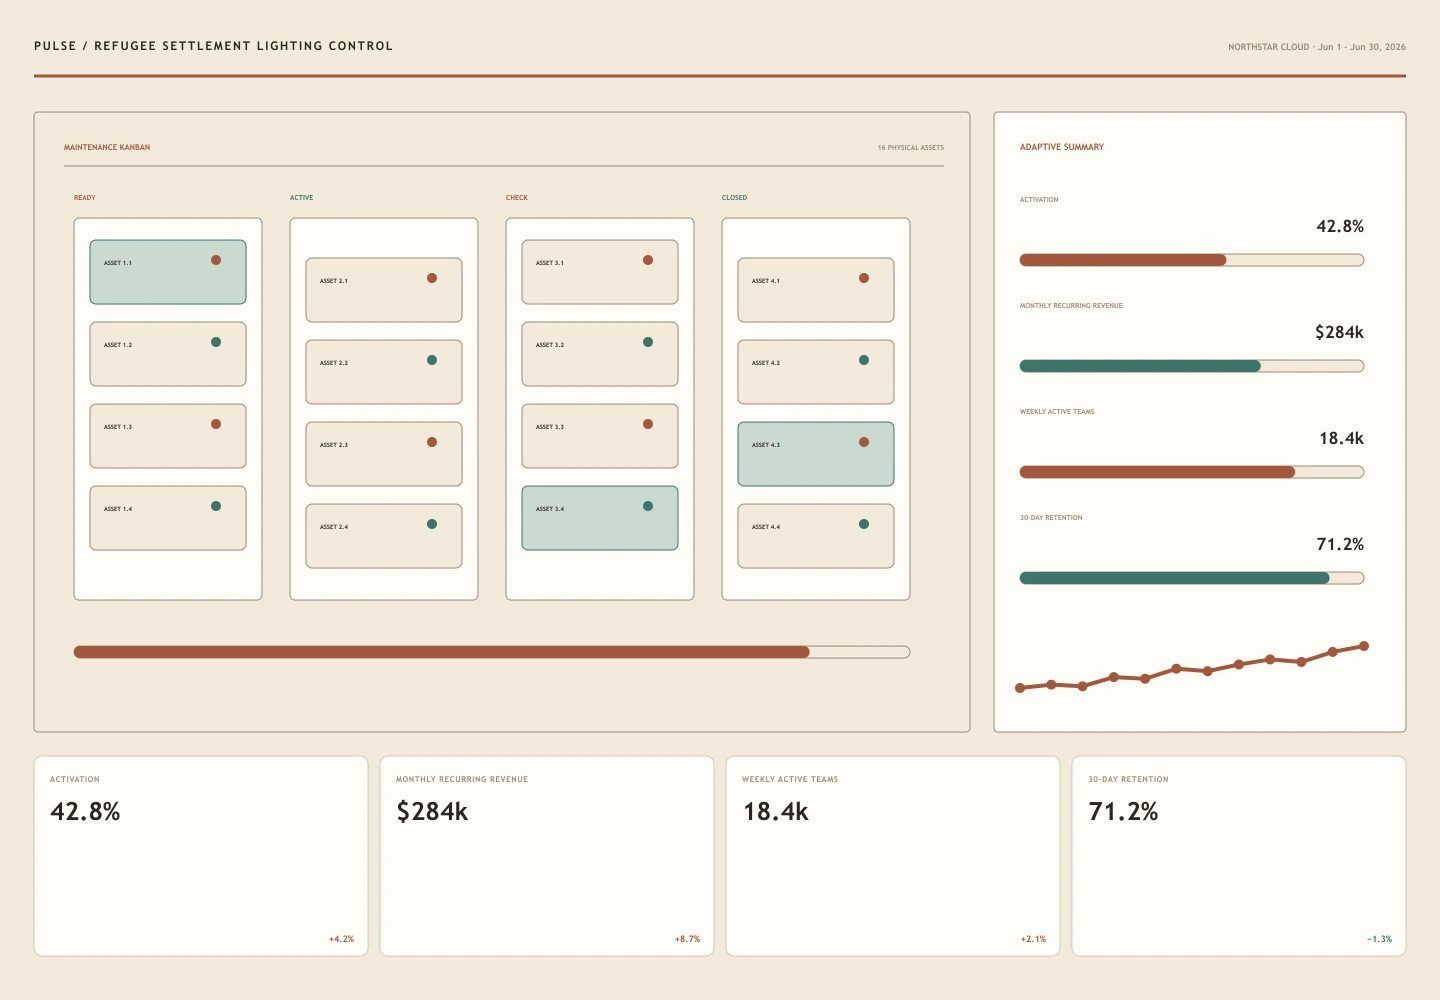Select the status dot on Asset 2.4
Screen dimensions: 1440x1000
tap(432, 524)
